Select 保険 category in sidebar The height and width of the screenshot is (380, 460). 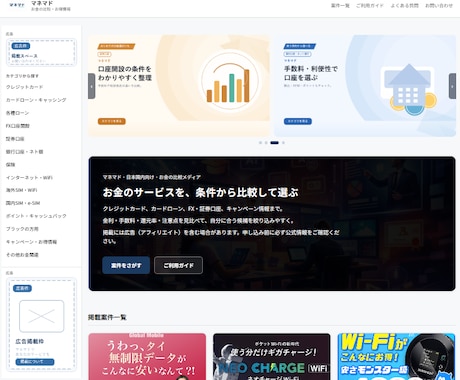[x=10, y=165]
